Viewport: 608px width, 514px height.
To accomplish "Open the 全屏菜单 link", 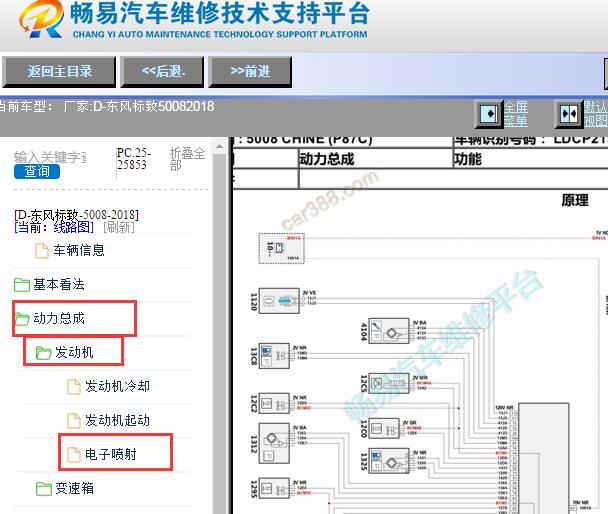I will [x=516, y=114].
